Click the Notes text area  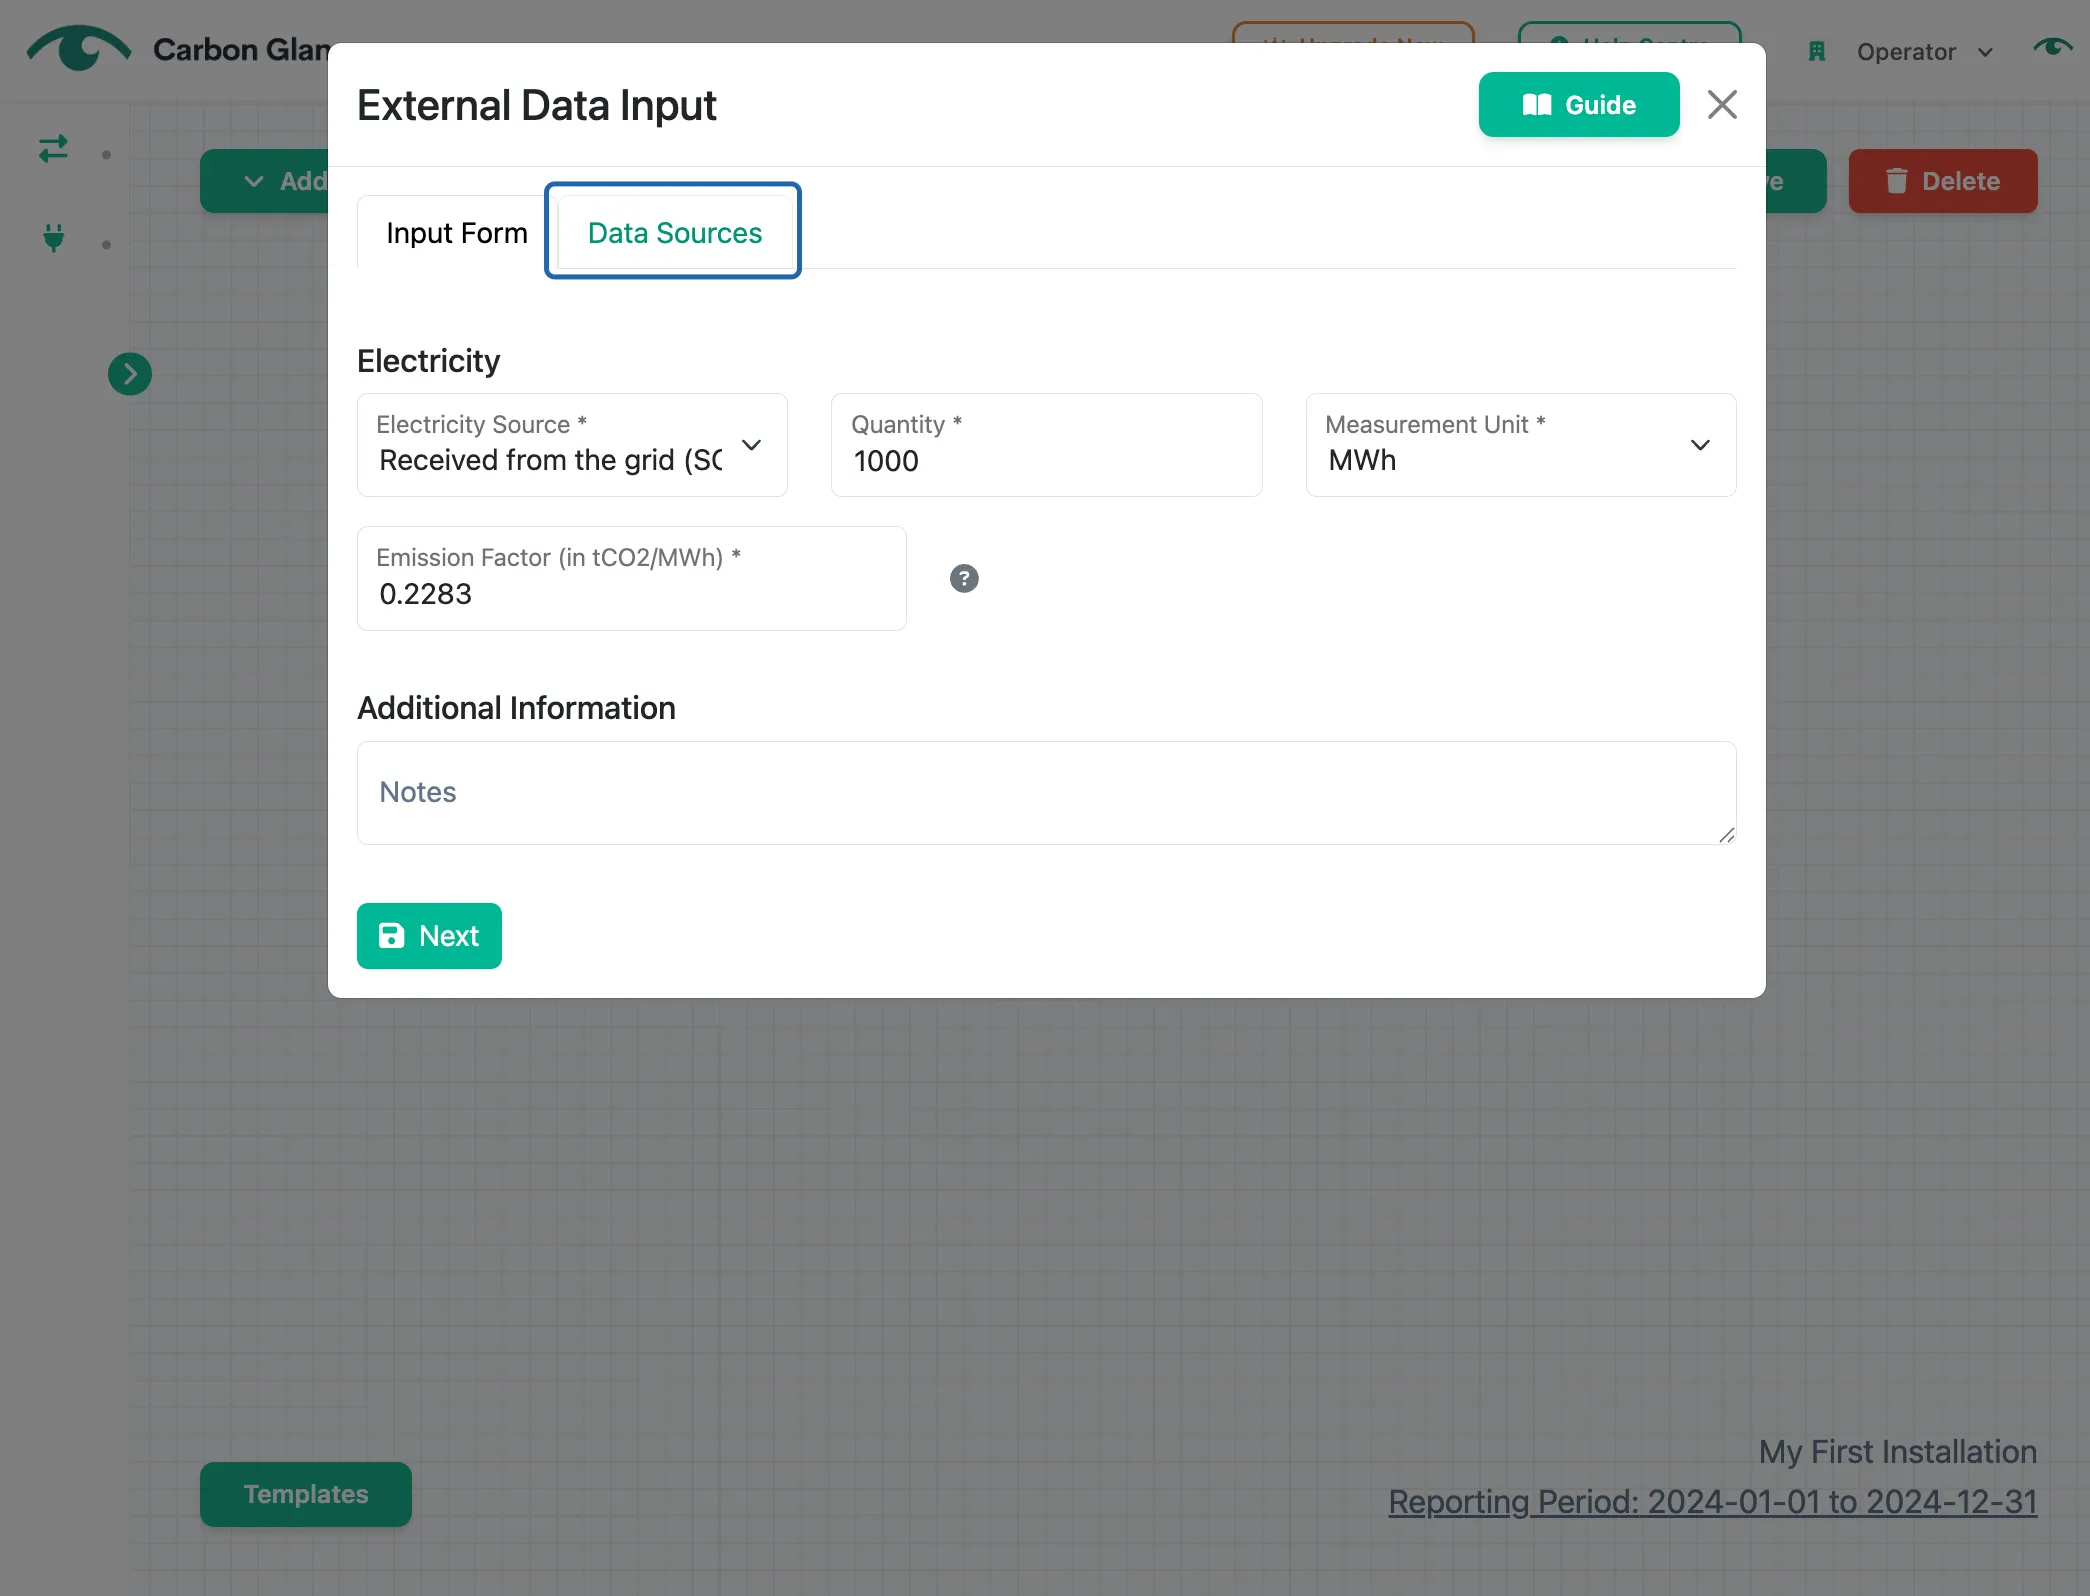pyautogui.click(x=1046, y=793)
